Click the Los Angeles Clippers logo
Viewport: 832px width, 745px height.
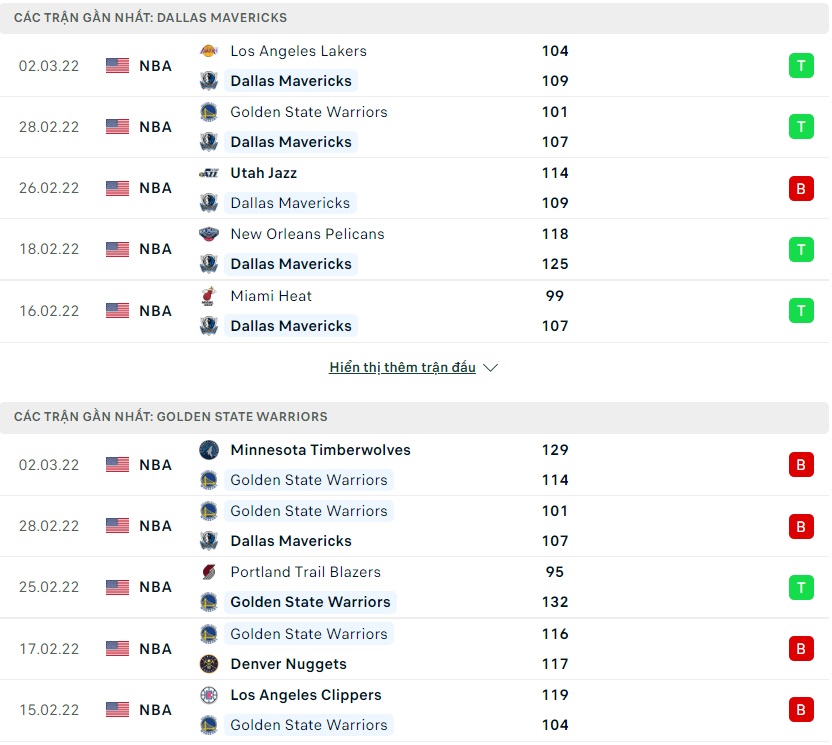(208, 695)
